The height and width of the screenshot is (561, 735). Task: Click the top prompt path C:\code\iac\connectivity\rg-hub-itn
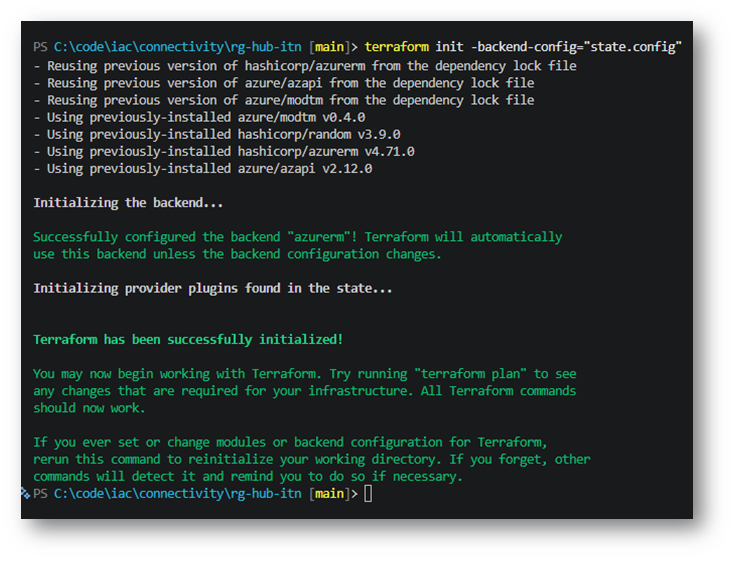pos(178,47)
